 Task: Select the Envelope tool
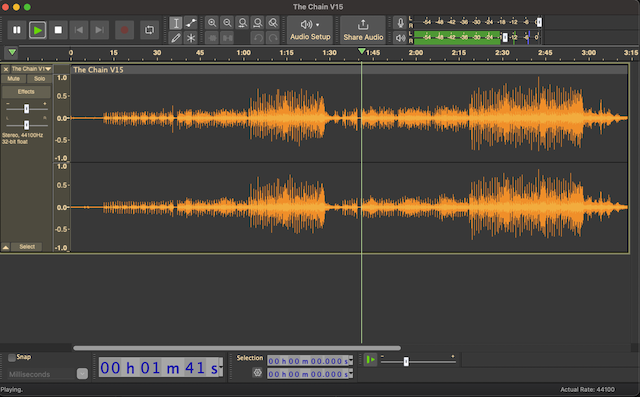click(x=191, y=23)
